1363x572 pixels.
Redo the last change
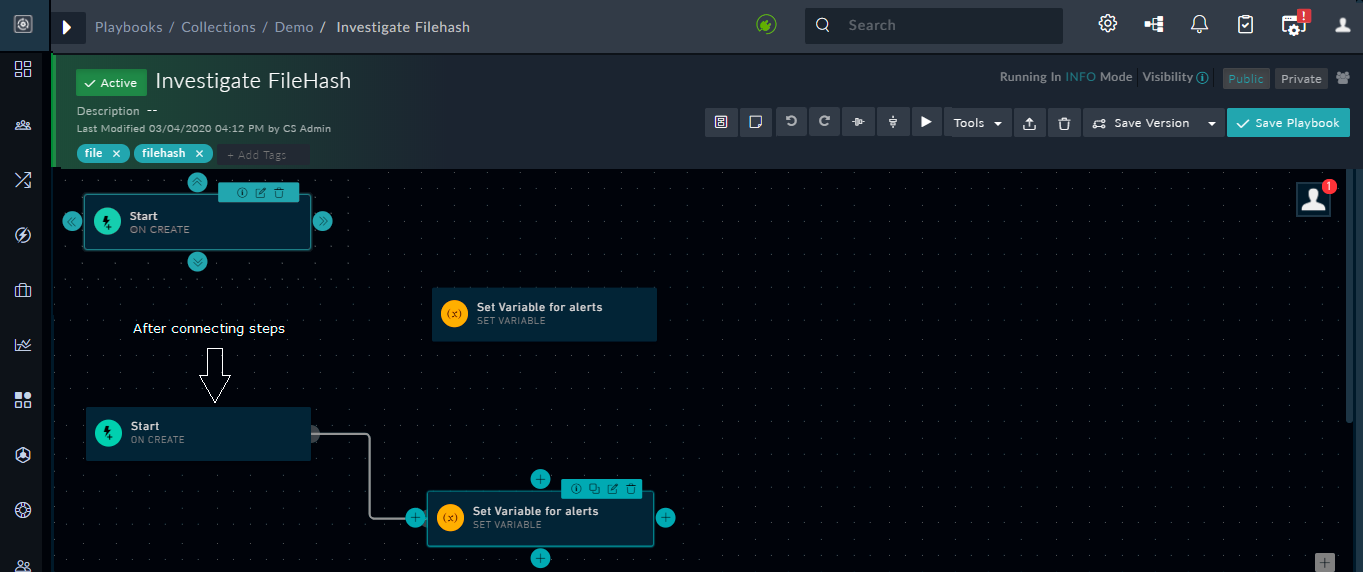pos(824,122)
